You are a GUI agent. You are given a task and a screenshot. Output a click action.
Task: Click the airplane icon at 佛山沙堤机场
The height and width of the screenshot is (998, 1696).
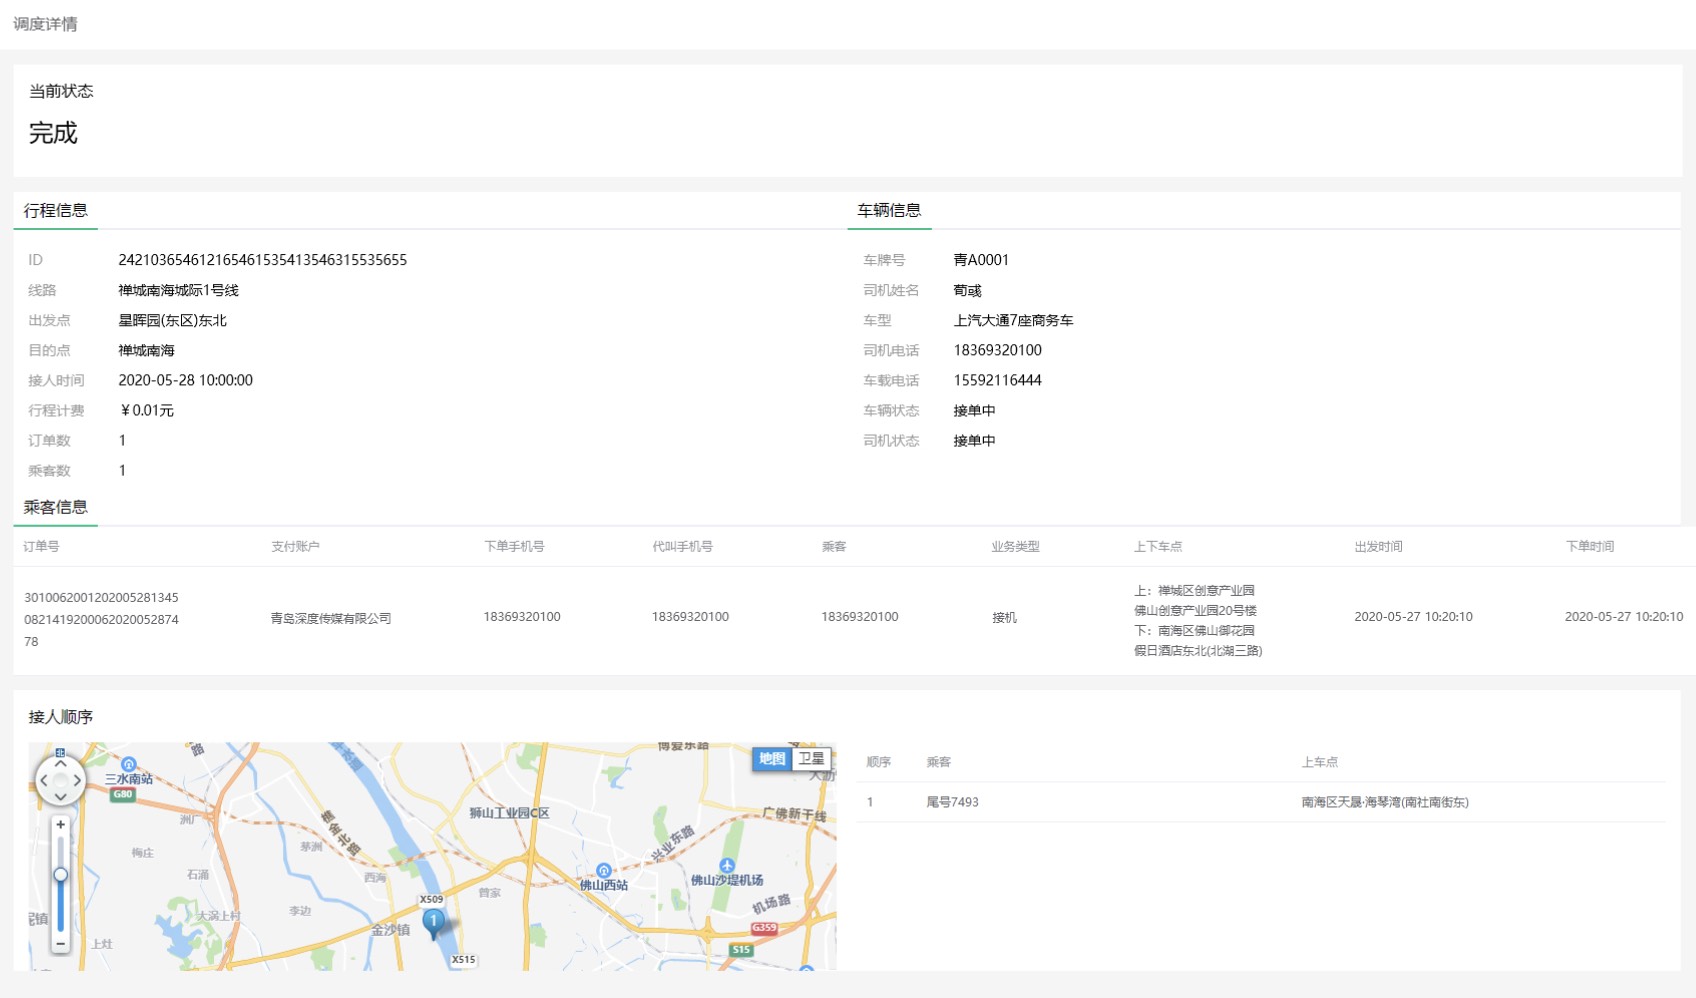tap(726, 865)
